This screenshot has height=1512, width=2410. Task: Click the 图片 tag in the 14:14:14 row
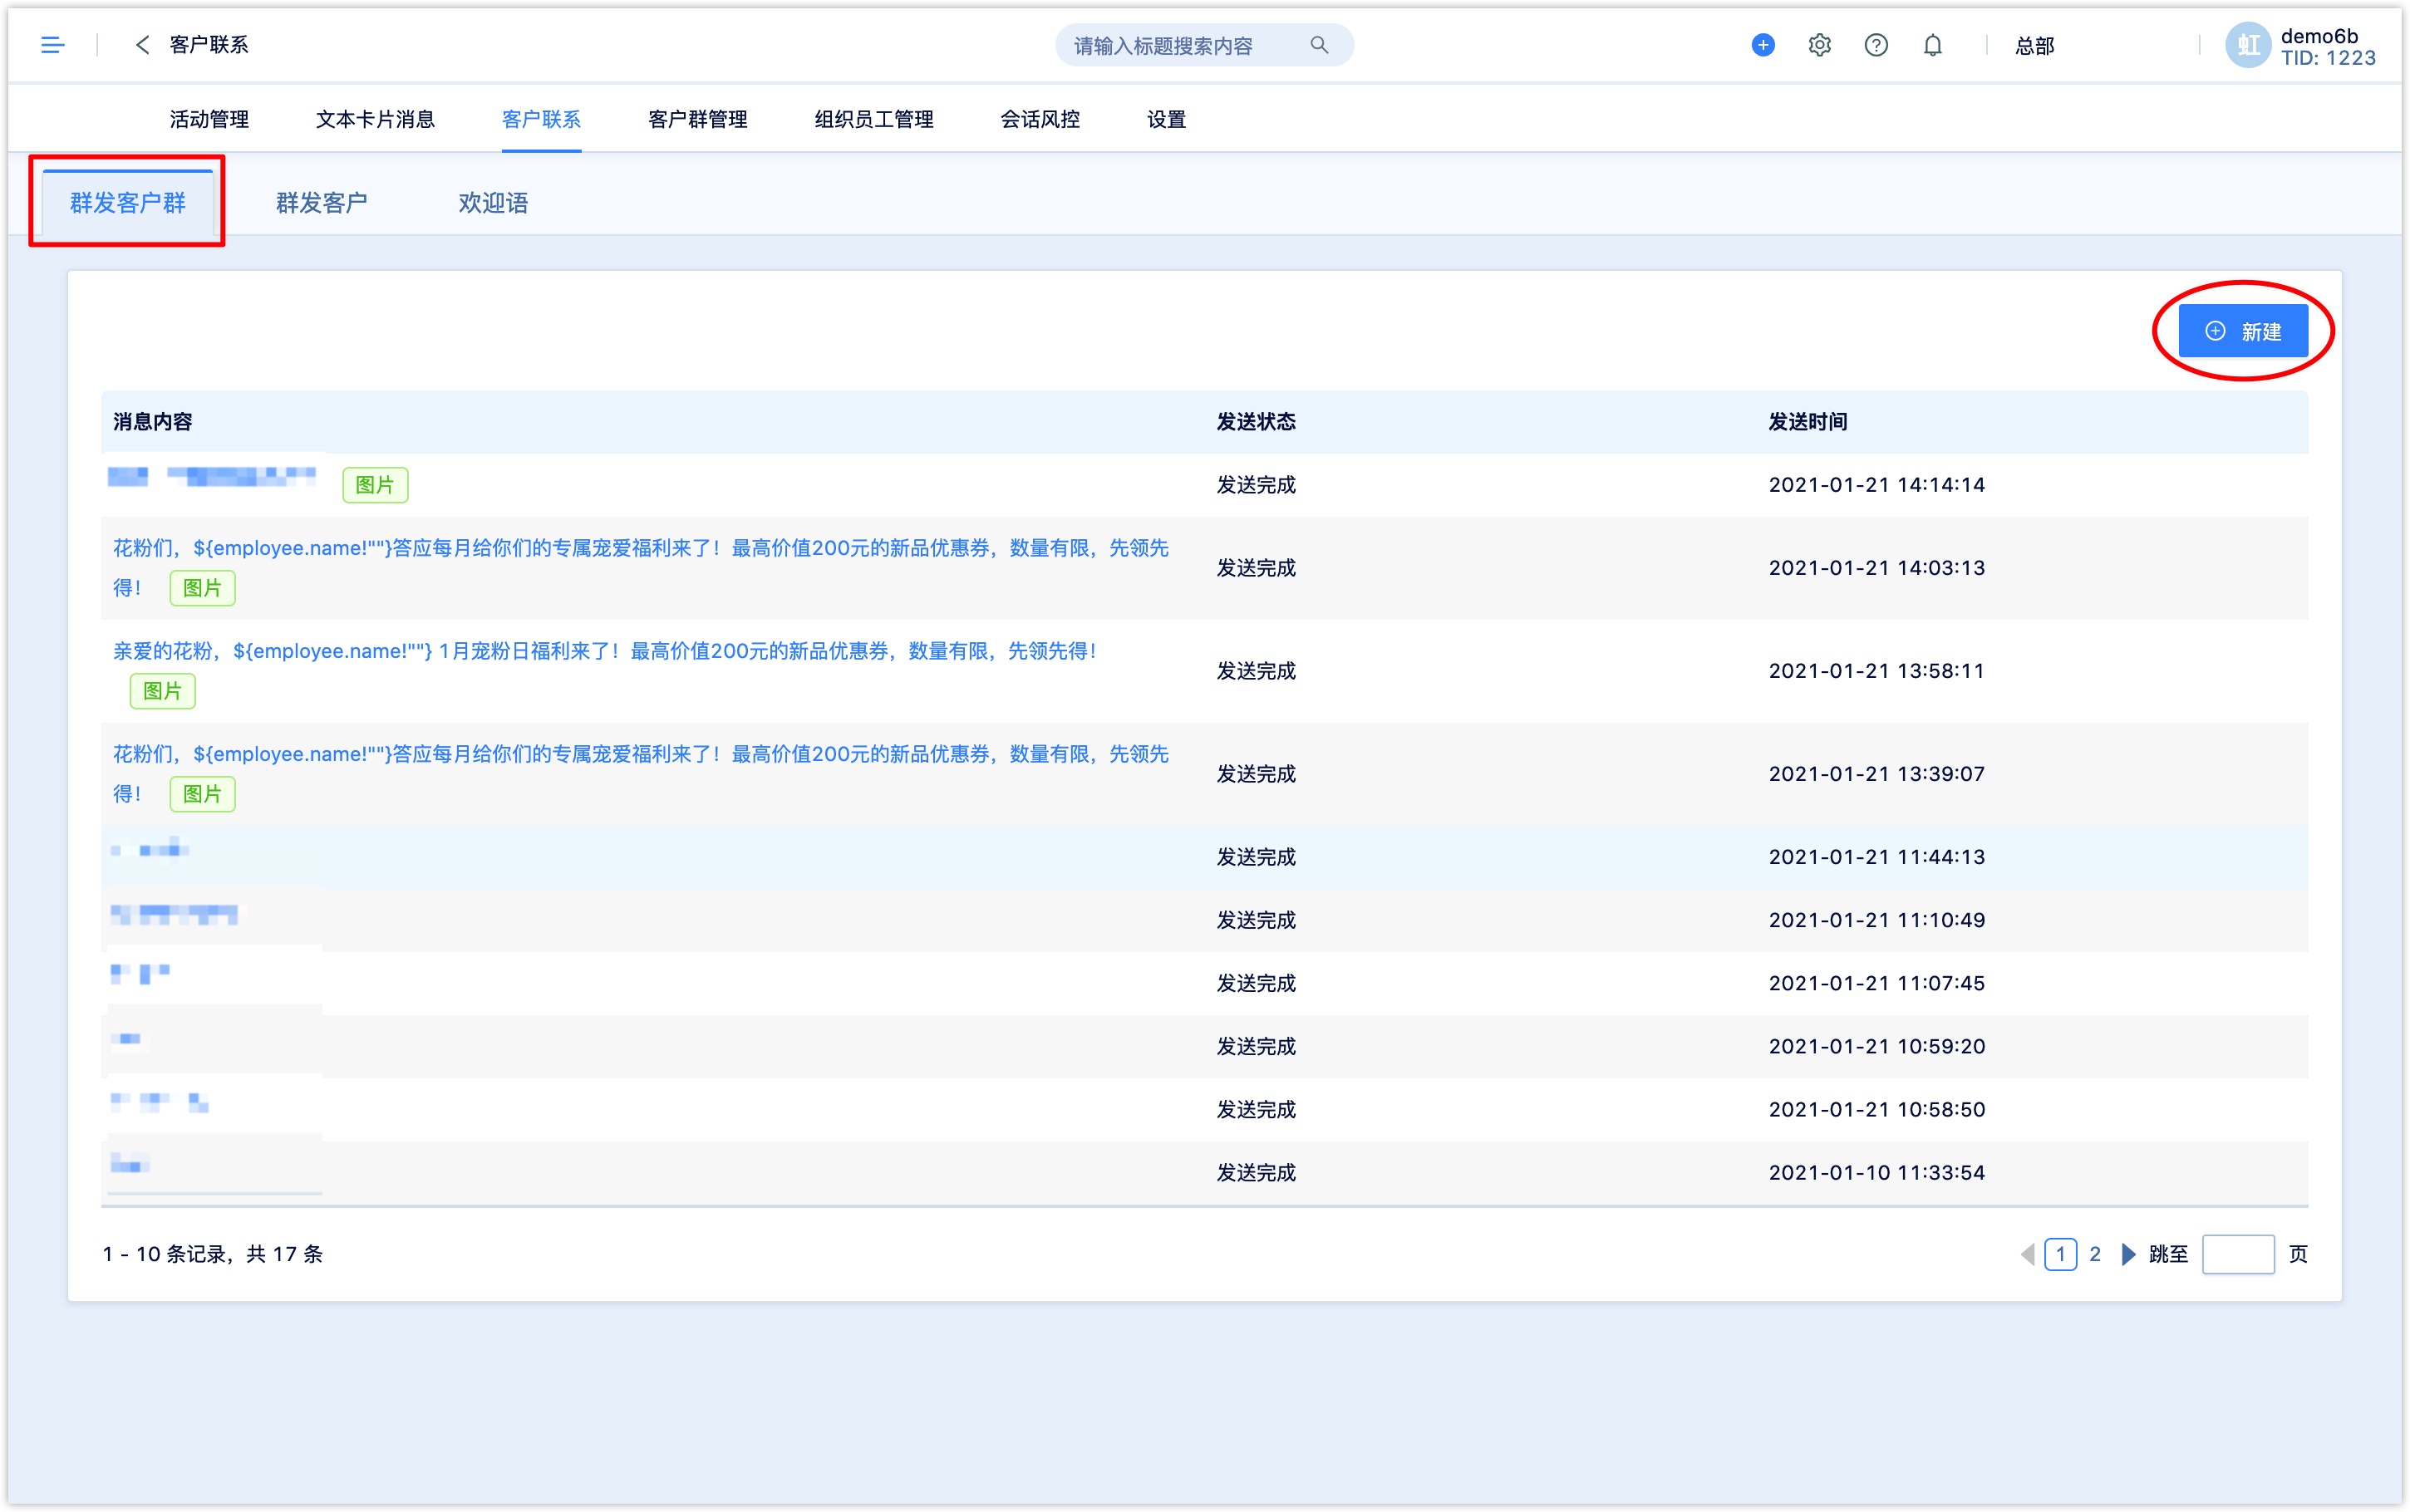tap(375, 485)
